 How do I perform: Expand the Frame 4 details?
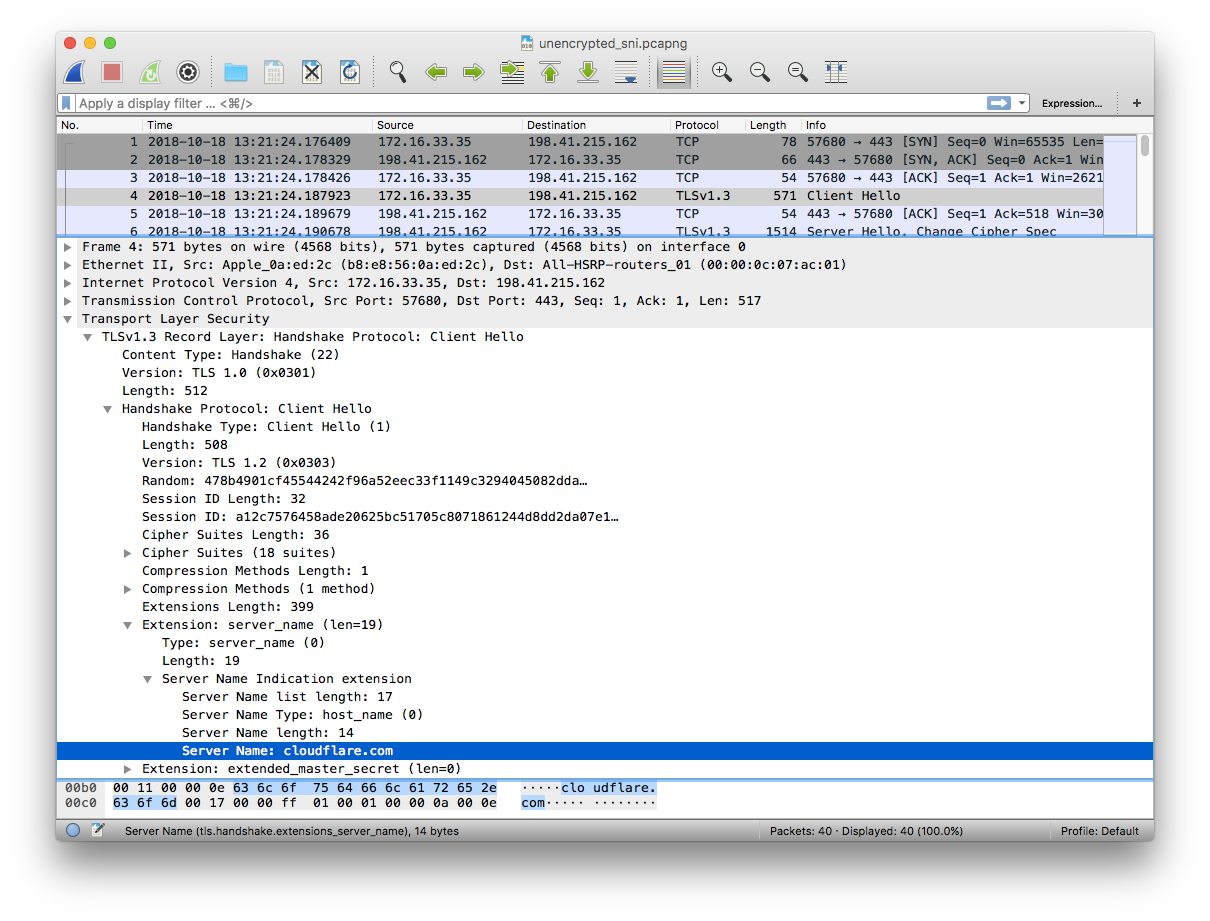pyautogui.click(x=67, y=247)
